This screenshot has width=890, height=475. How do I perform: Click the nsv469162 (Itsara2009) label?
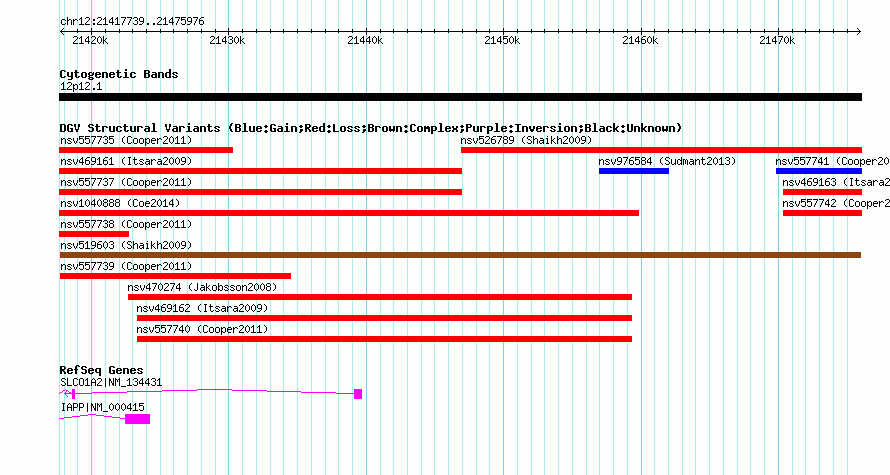(x=202, y=308)
